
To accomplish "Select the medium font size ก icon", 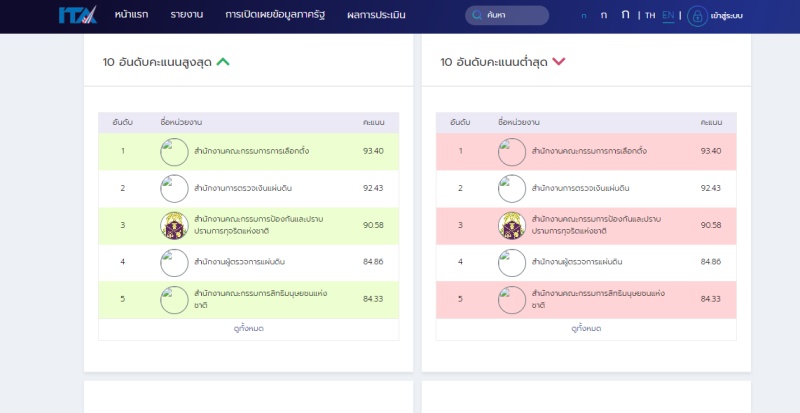I will tap(604, 16).
